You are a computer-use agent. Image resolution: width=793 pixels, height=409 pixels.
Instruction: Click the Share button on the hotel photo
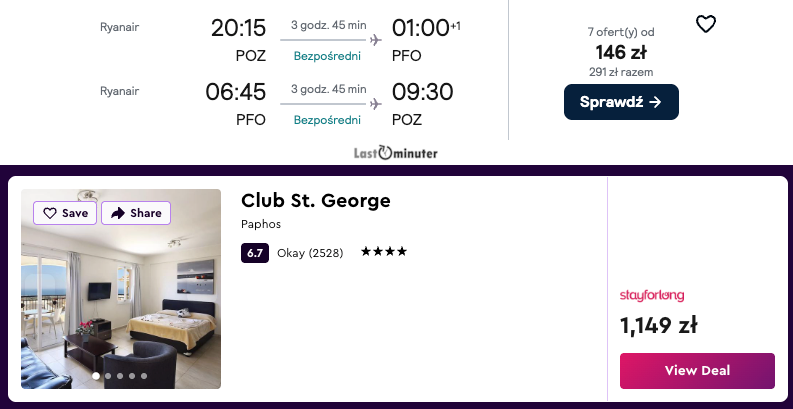[136, 213]
